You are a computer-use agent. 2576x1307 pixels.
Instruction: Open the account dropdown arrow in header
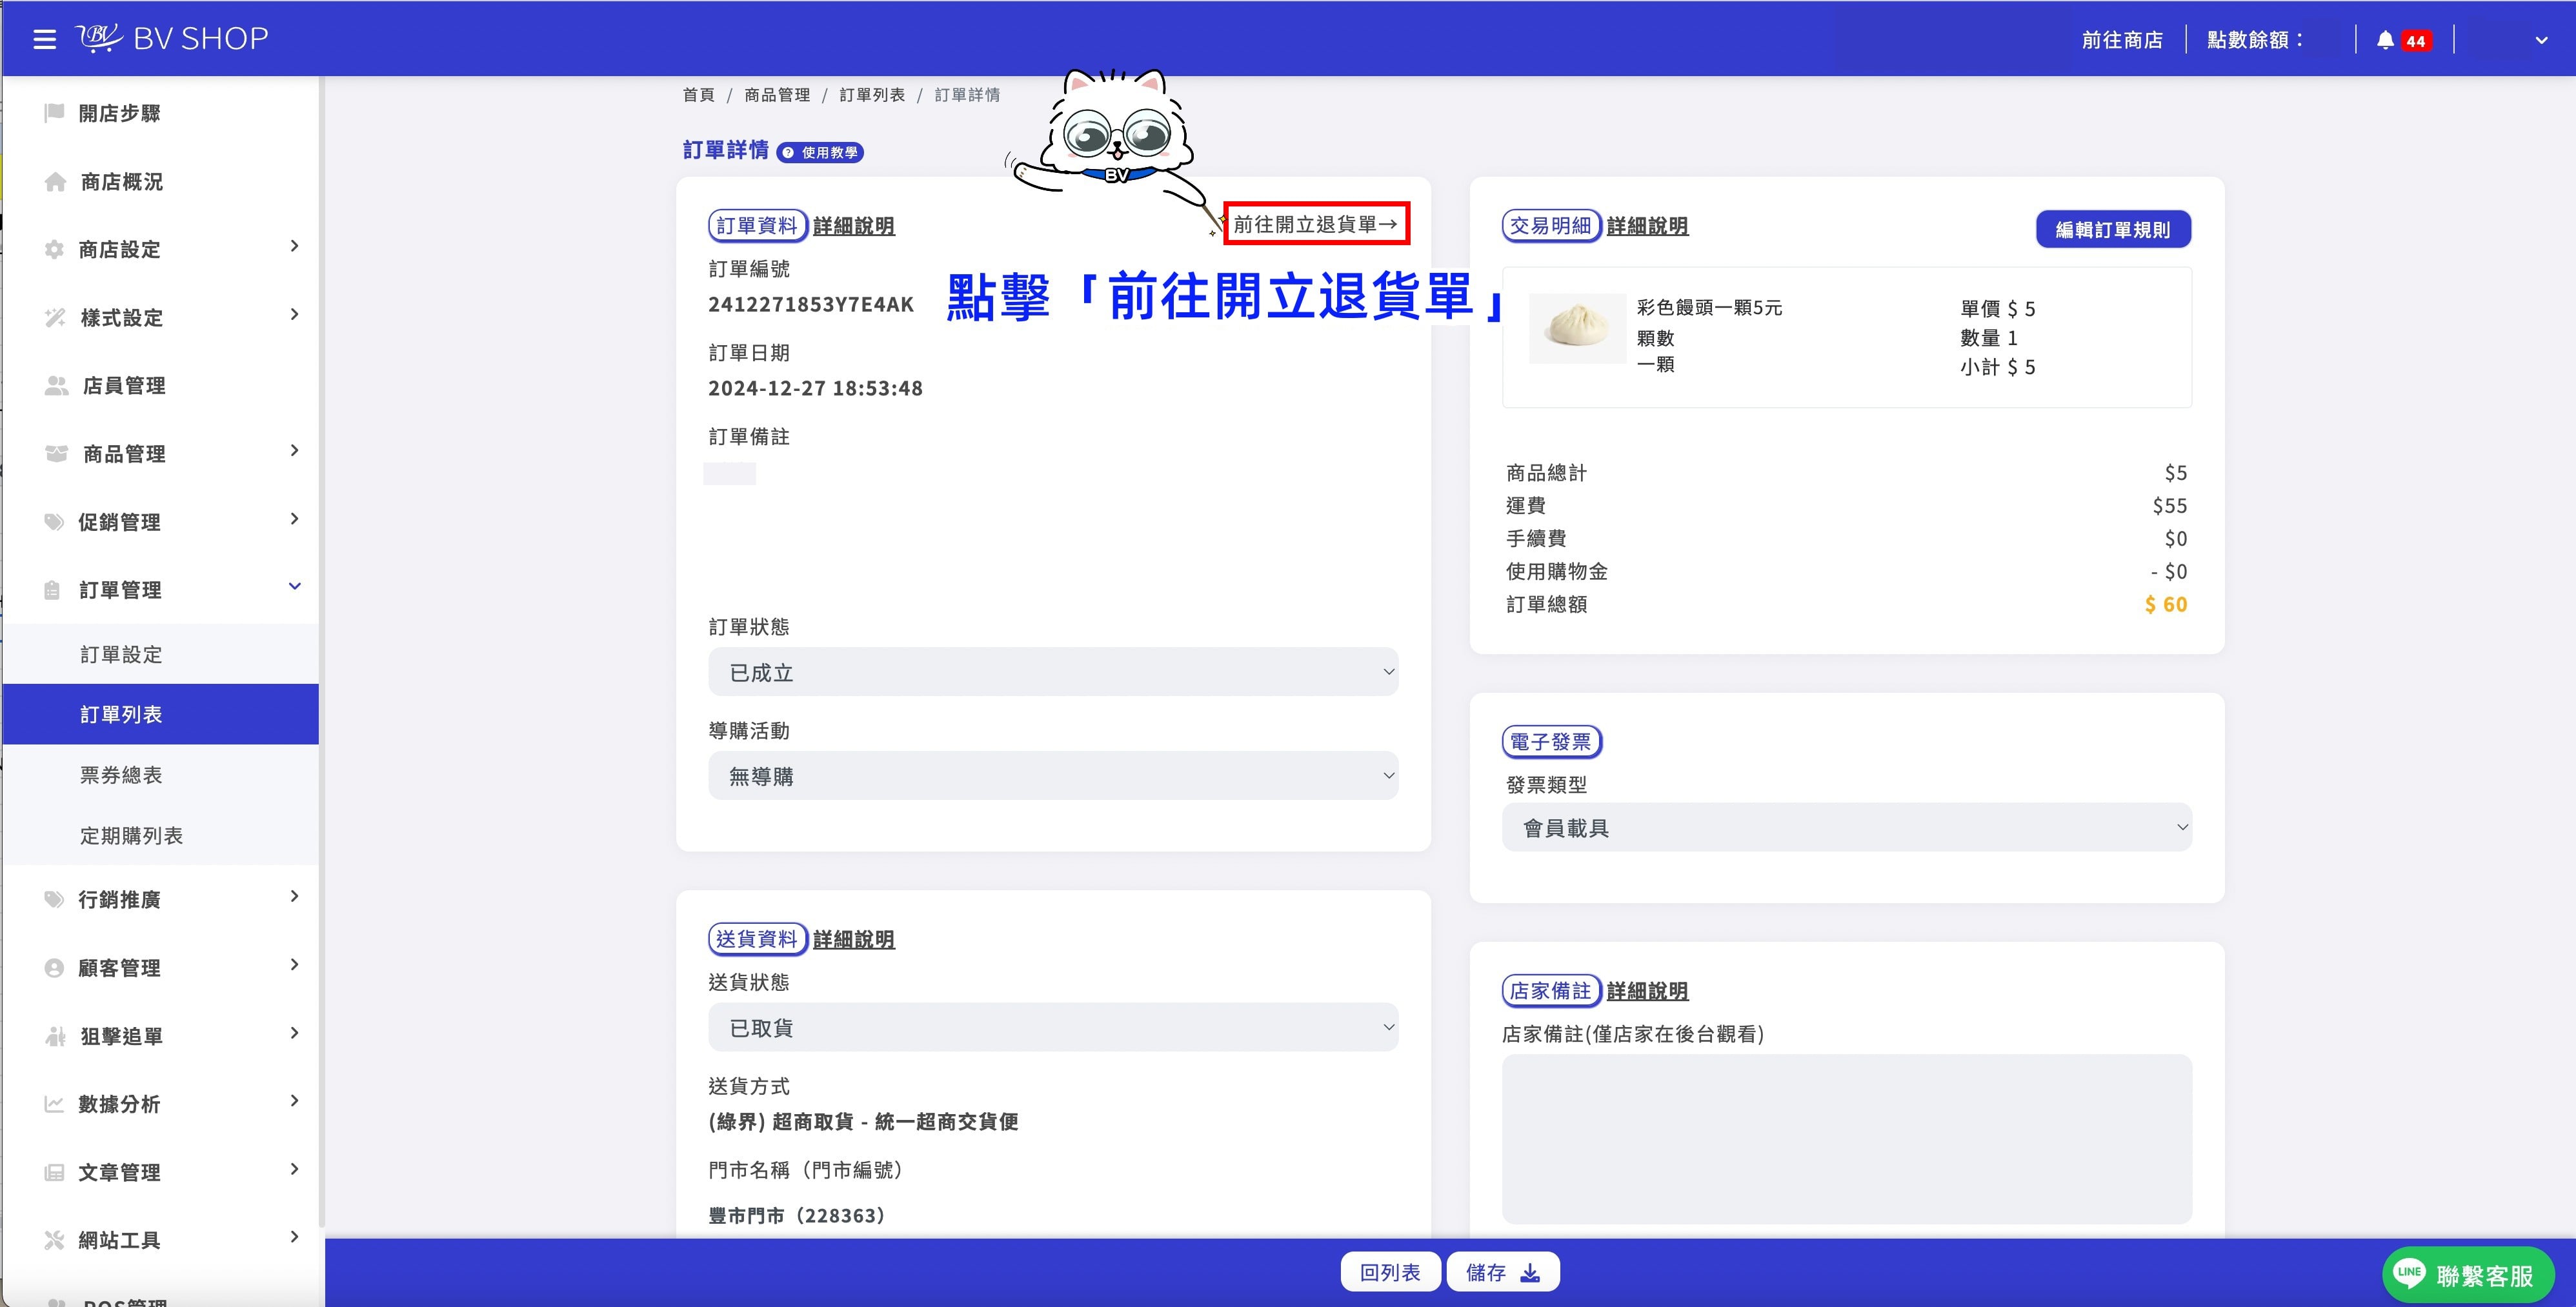pos(2541,40)
